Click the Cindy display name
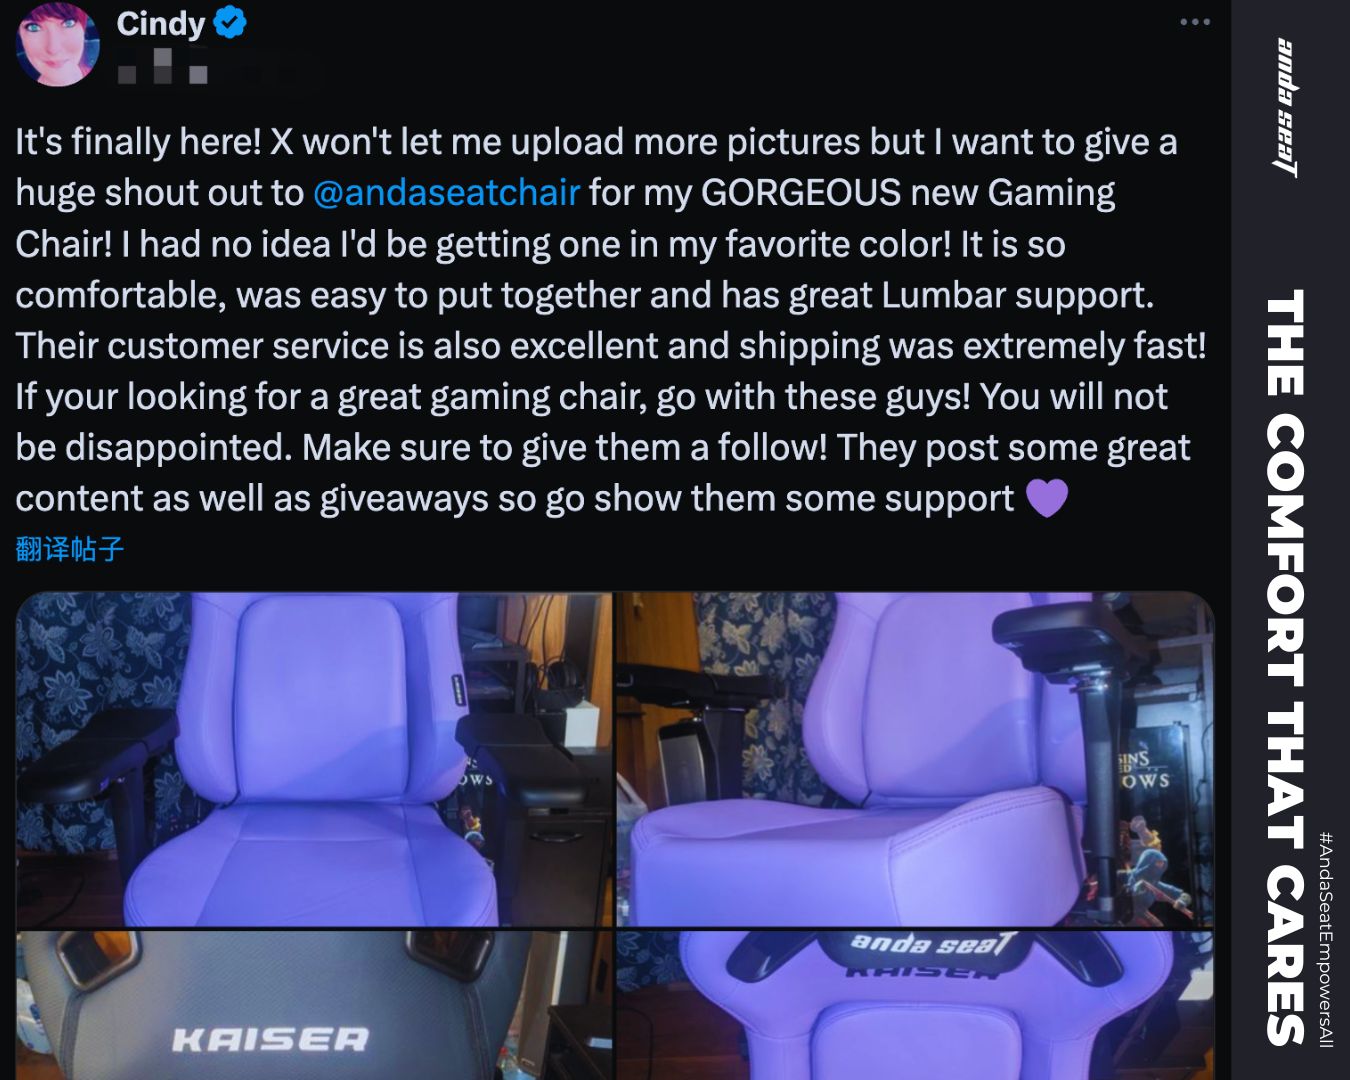 [160, 23]
